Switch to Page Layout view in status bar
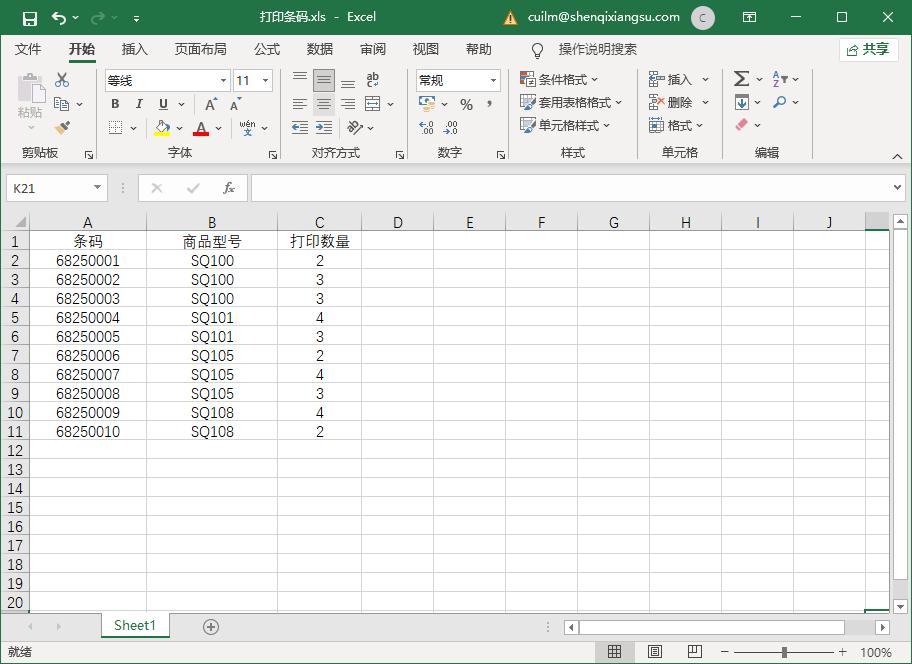 655,652
